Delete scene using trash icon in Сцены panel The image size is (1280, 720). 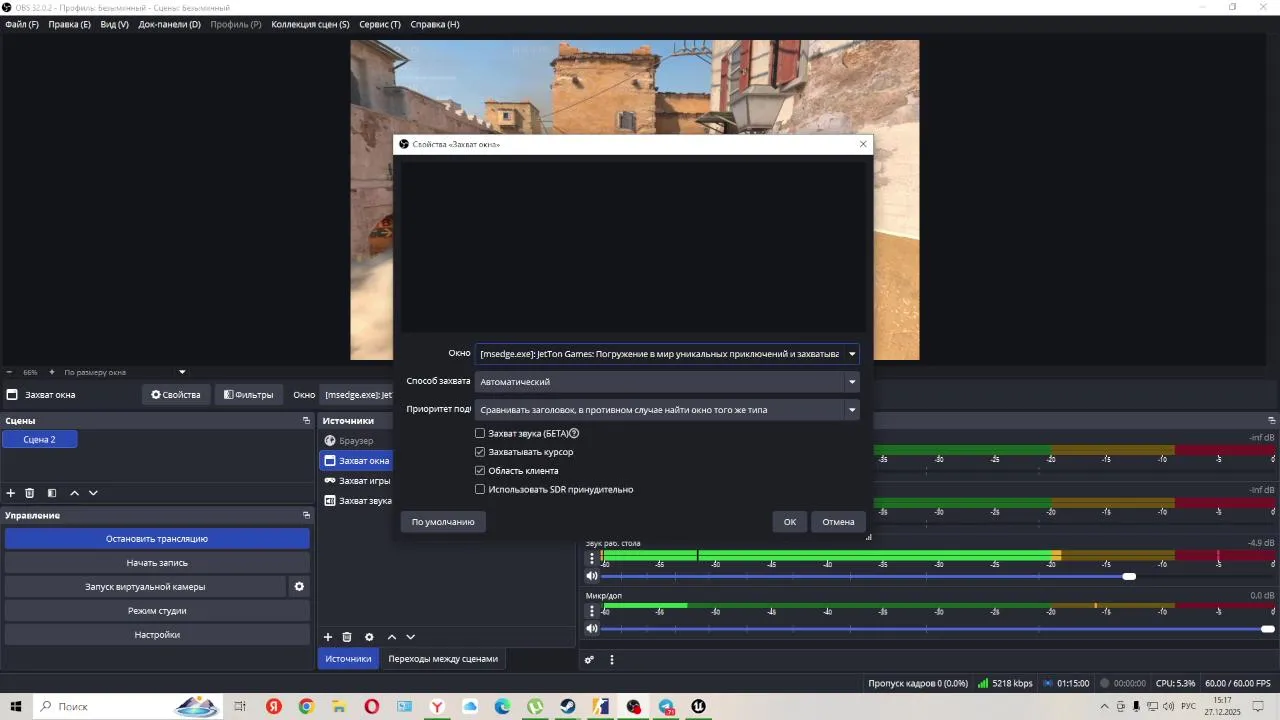[30, 493]
